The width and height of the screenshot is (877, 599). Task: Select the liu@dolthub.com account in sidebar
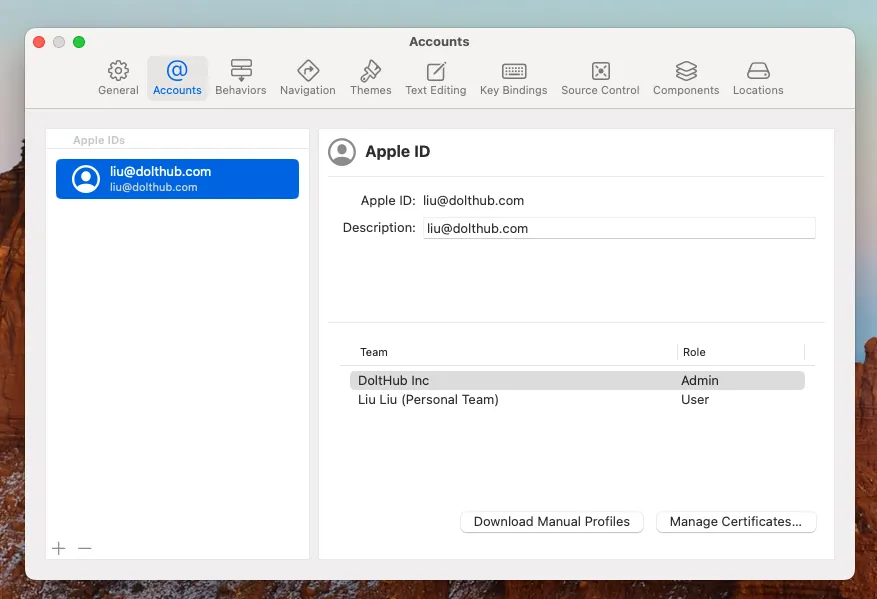click(177, 178)
